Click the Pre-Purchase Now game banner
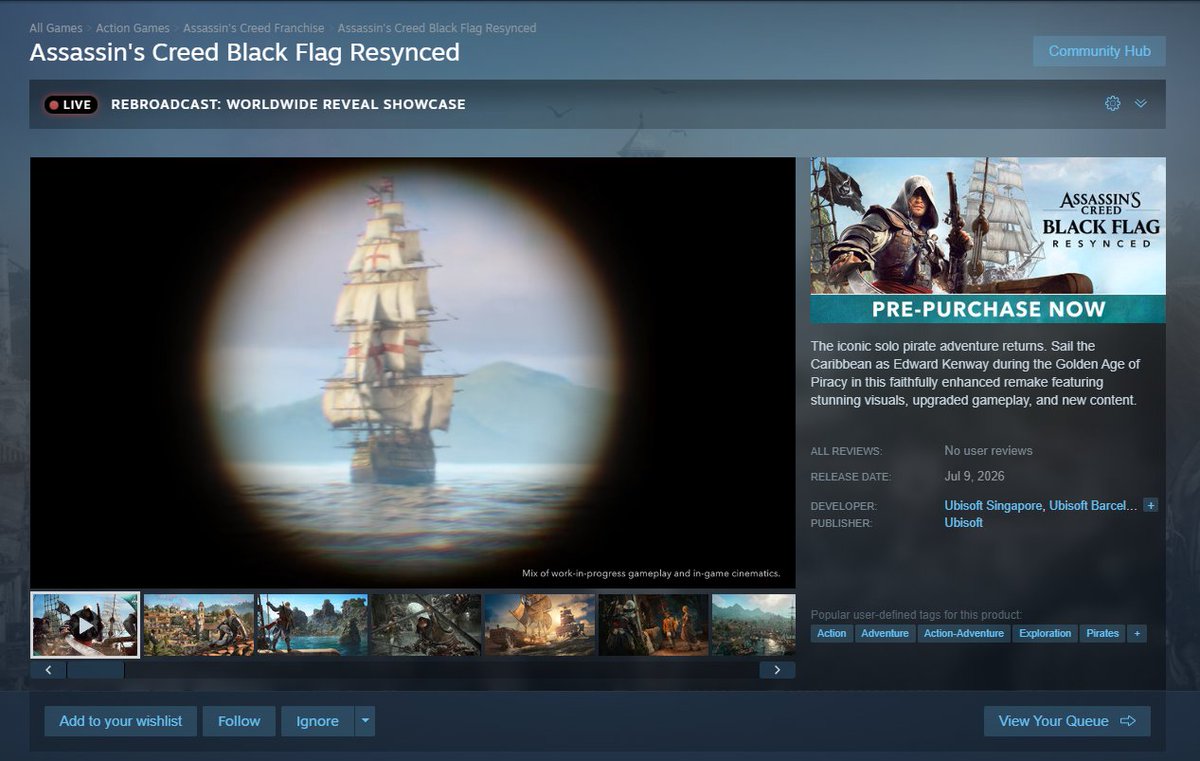1200x761 pixels. (988, 240)
